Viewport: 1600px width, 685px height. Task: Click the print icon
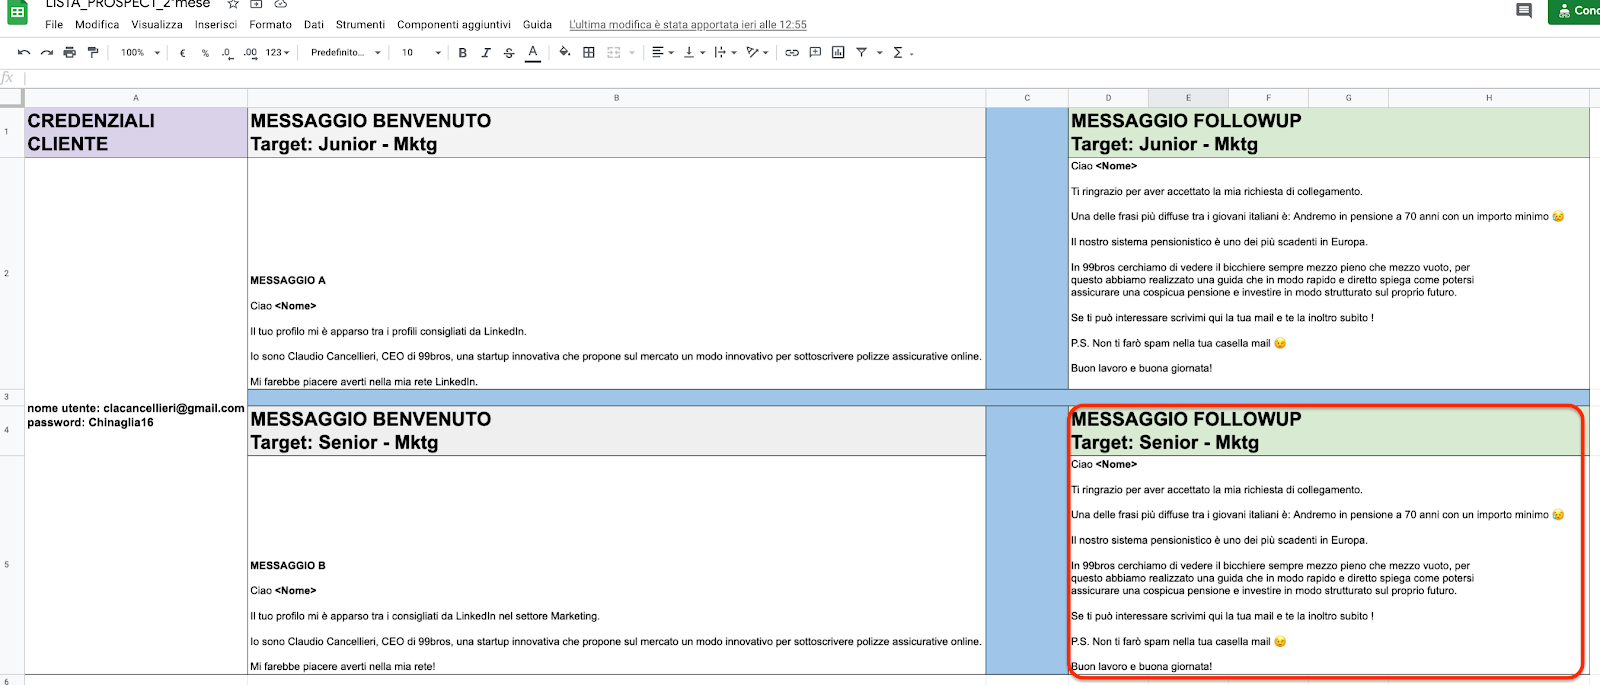(x=69, y=52)
